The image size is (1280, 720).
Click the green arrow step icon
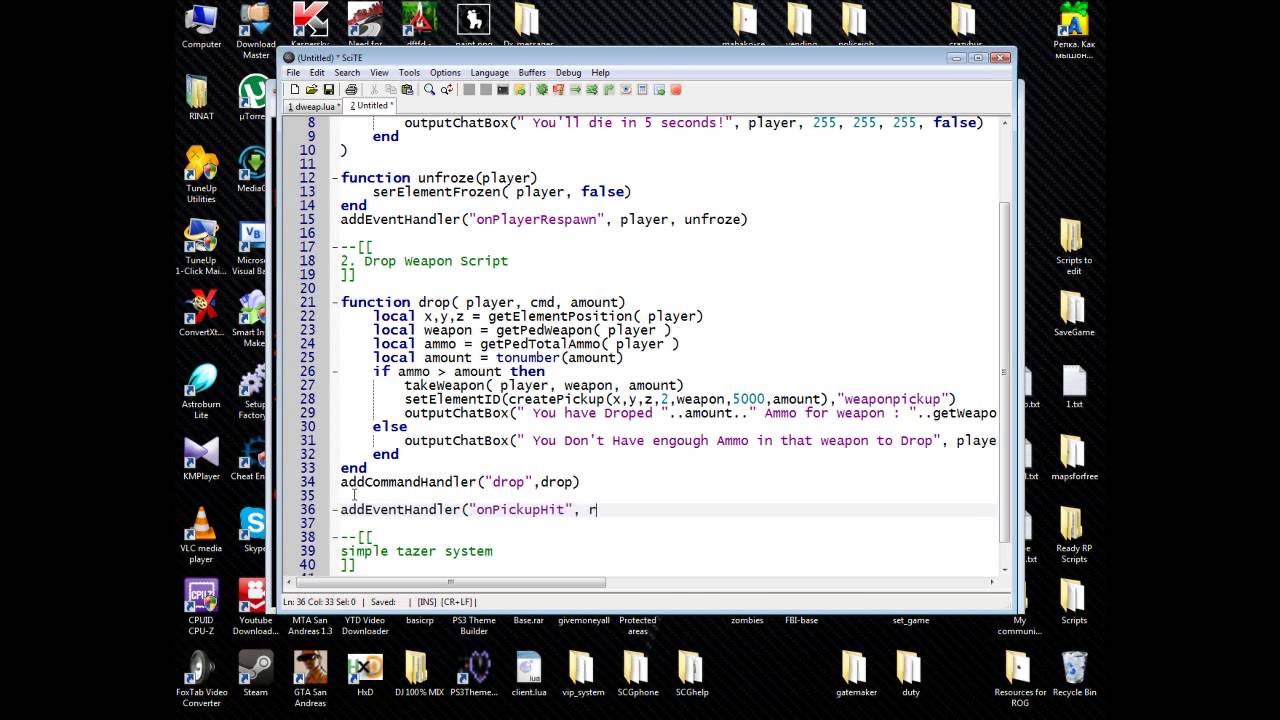tap(576, 89)
